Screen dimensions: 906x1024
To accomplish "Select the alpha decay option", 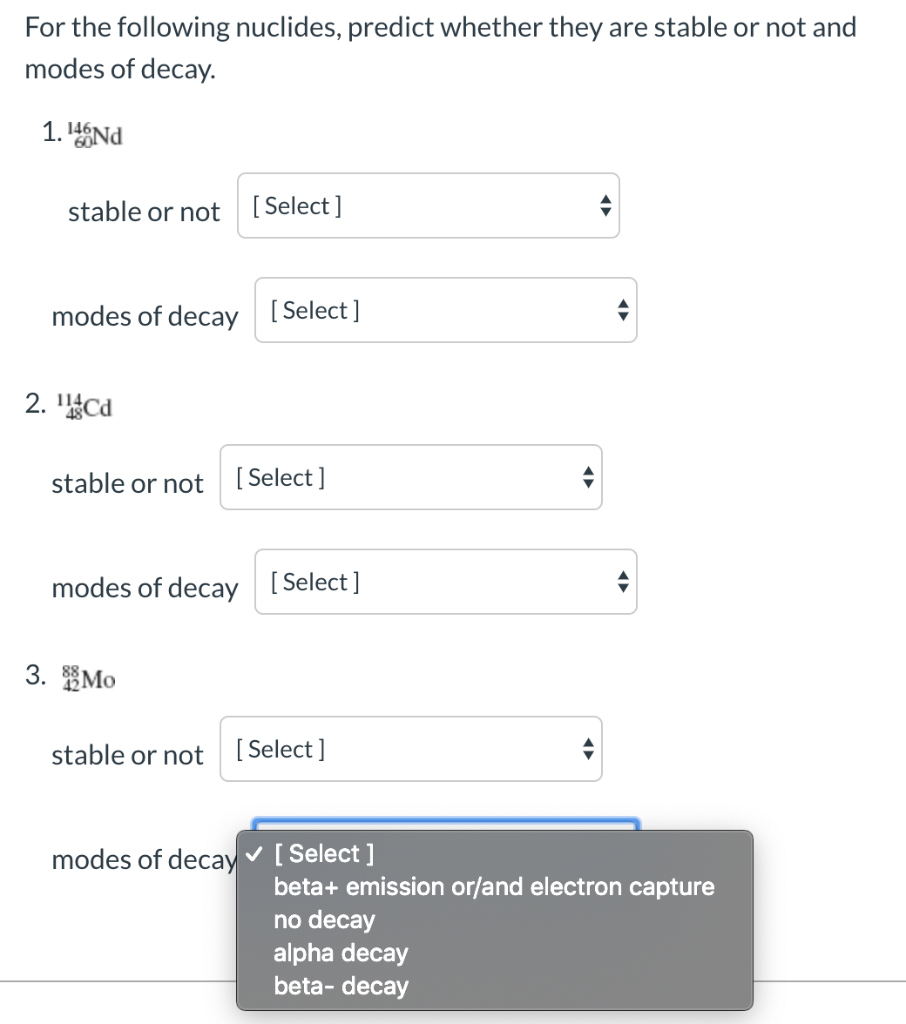I will [341, 953].
